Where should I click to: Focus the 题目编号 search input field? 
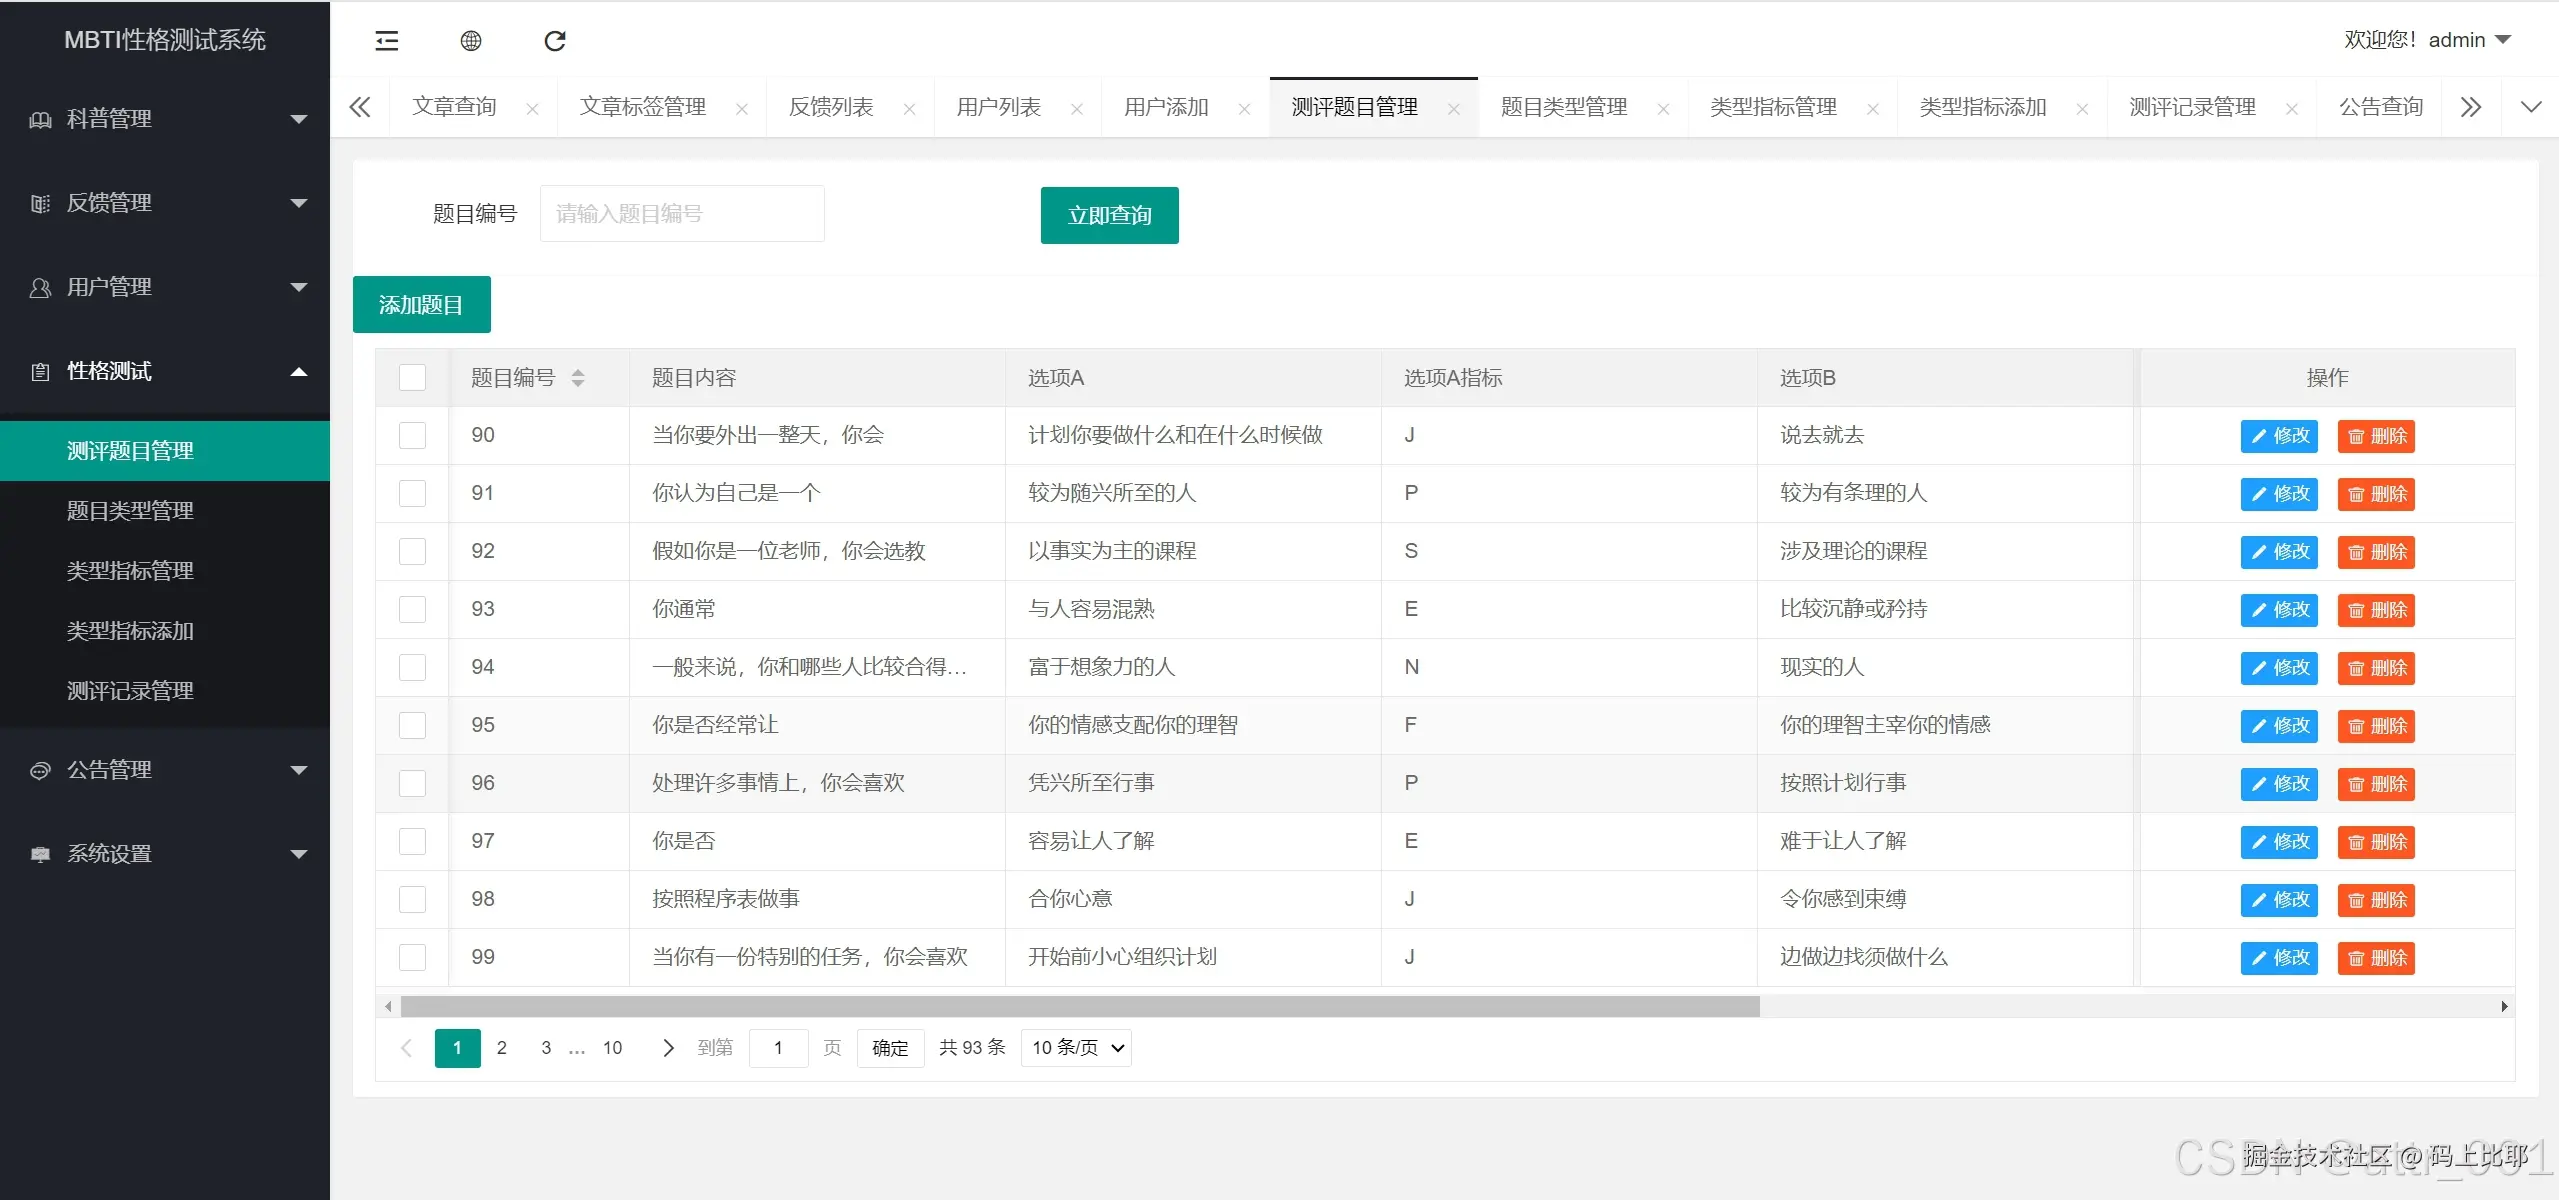pos(682,214)
